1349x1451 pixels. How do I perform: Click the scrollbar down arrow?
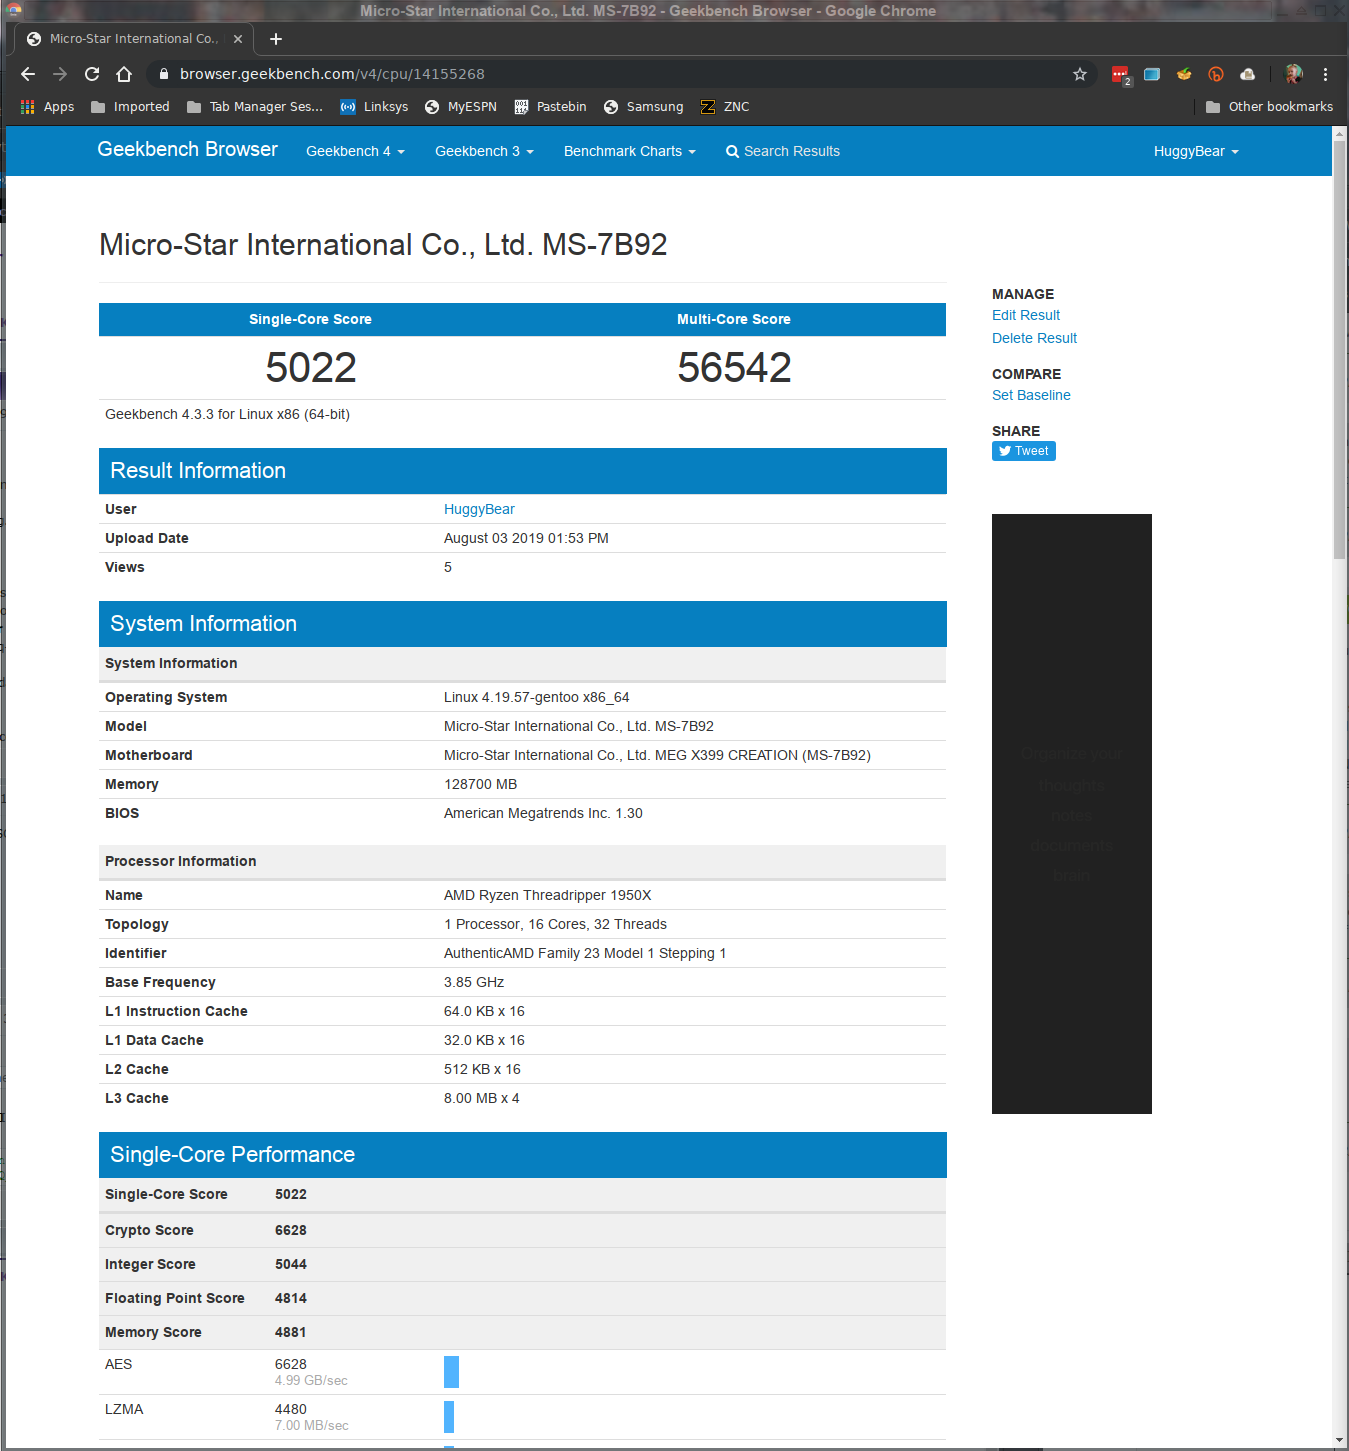coord(1340,1441)
